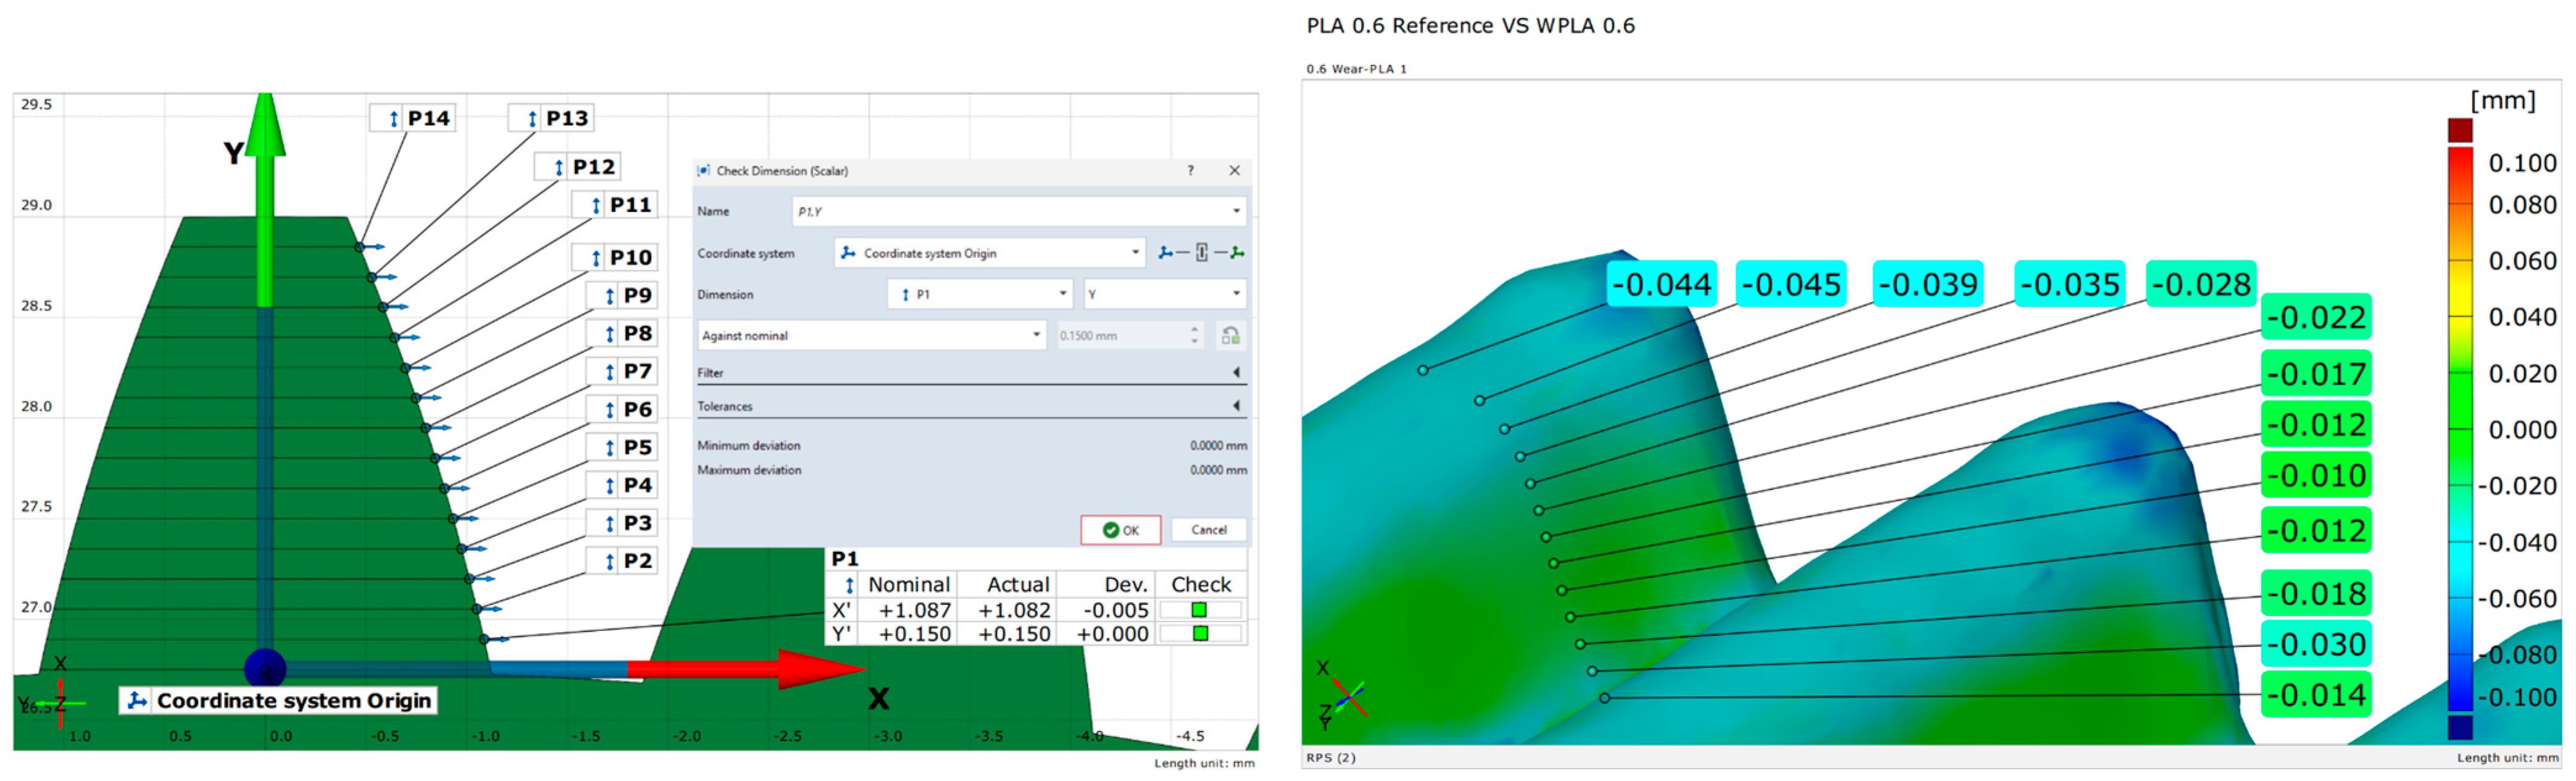Expand the Tolerances section
The width and height of the screenshot is (2576, 781).
[1236, 406]
